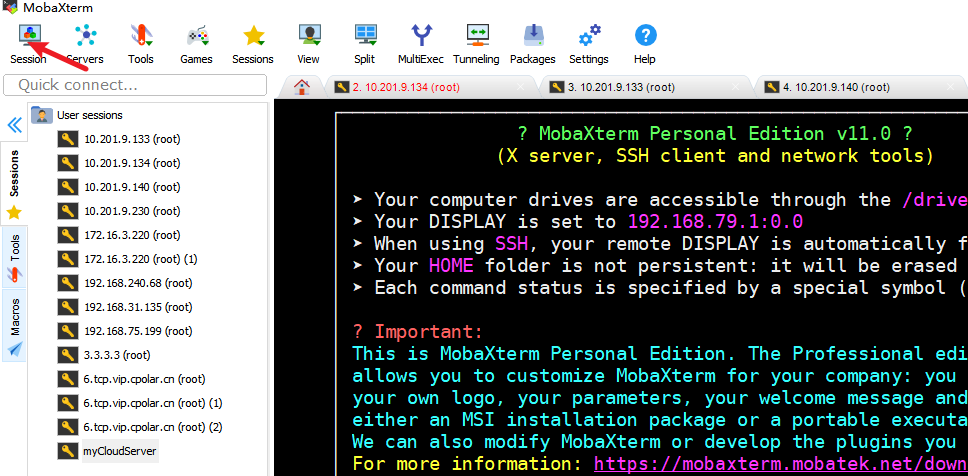Screen dimensions: 968x476
Task: Select the User sessions tree root
Action: 90,115
